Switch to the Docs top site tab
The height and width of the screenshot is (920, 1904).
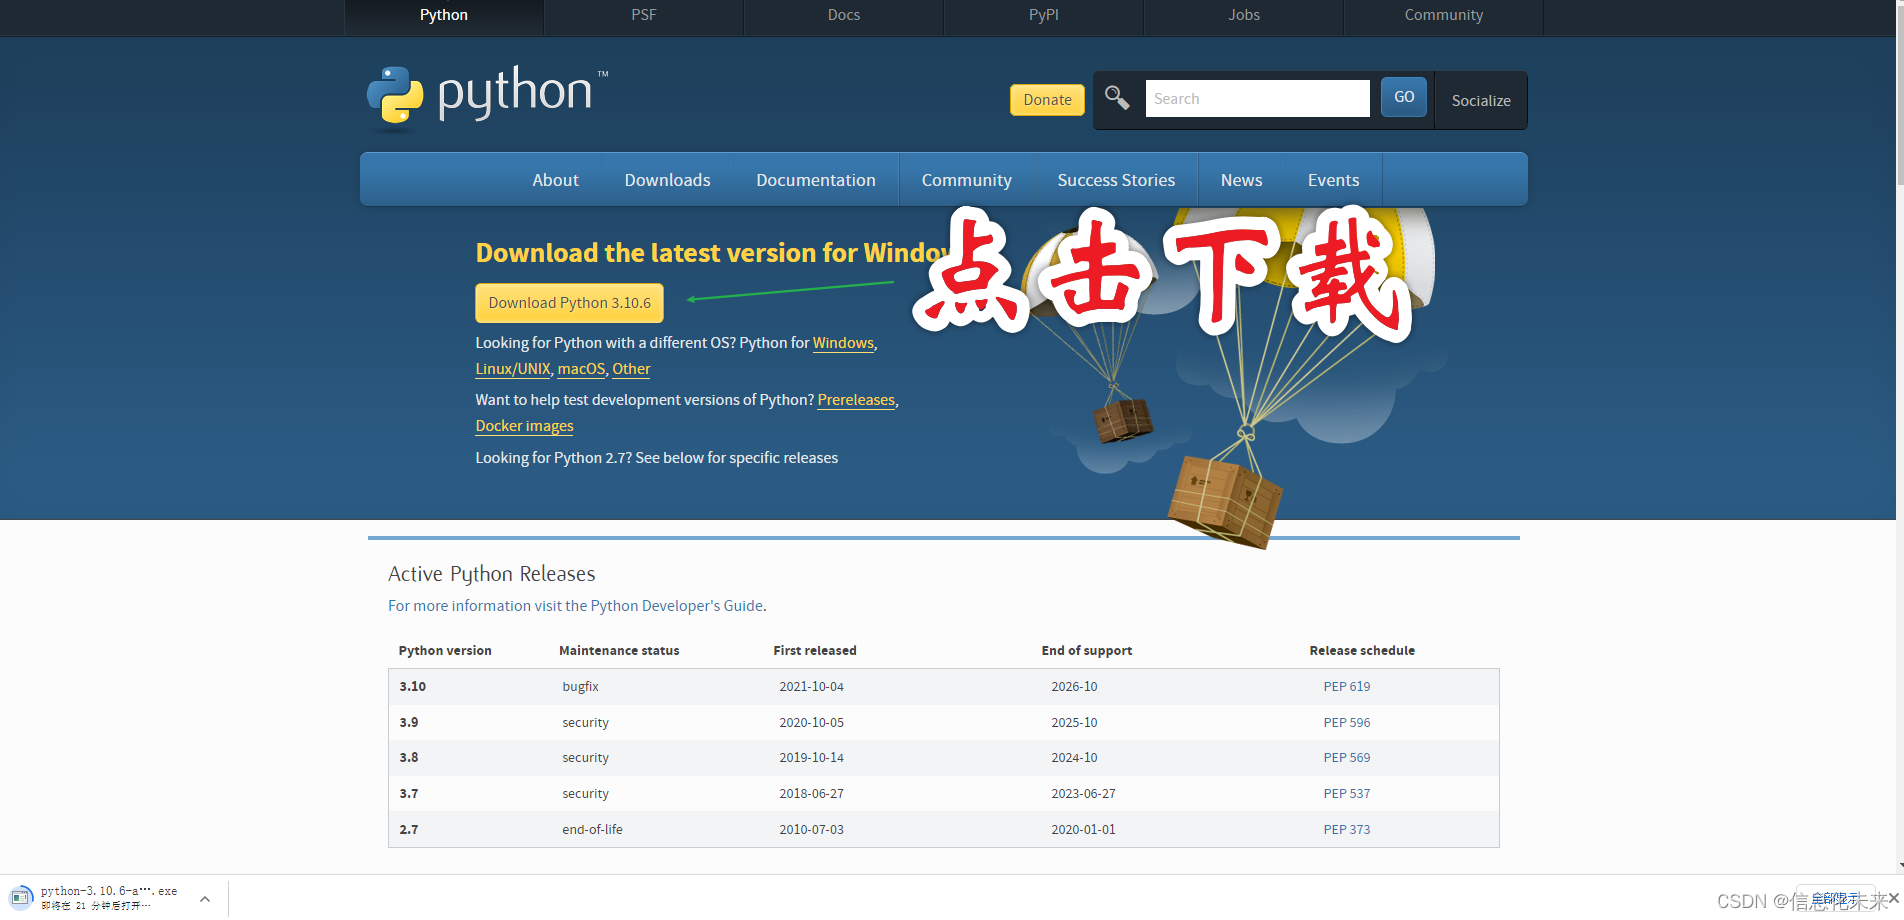pyautogui.click(x=844, y=15)
